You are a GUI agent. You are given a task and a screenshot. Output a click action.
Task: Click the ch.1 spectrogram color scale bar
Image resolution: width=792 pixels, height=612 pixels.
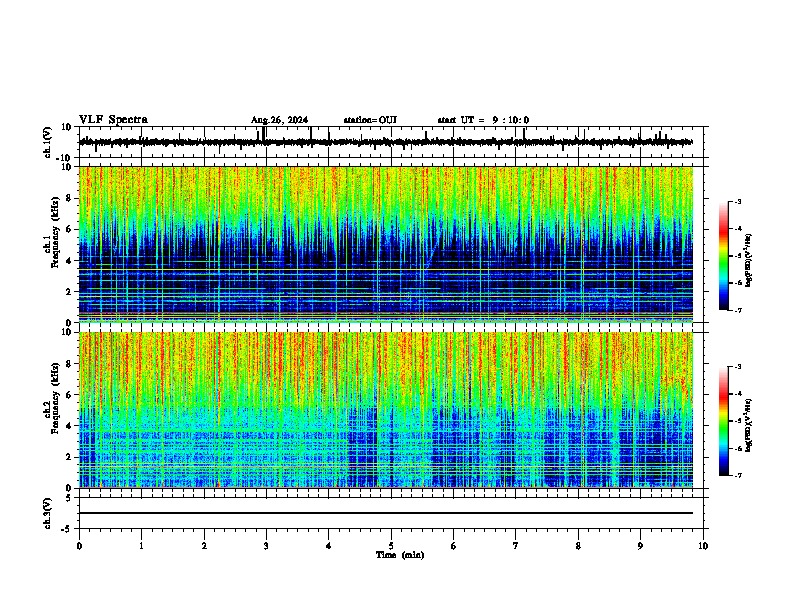(724, 256)
